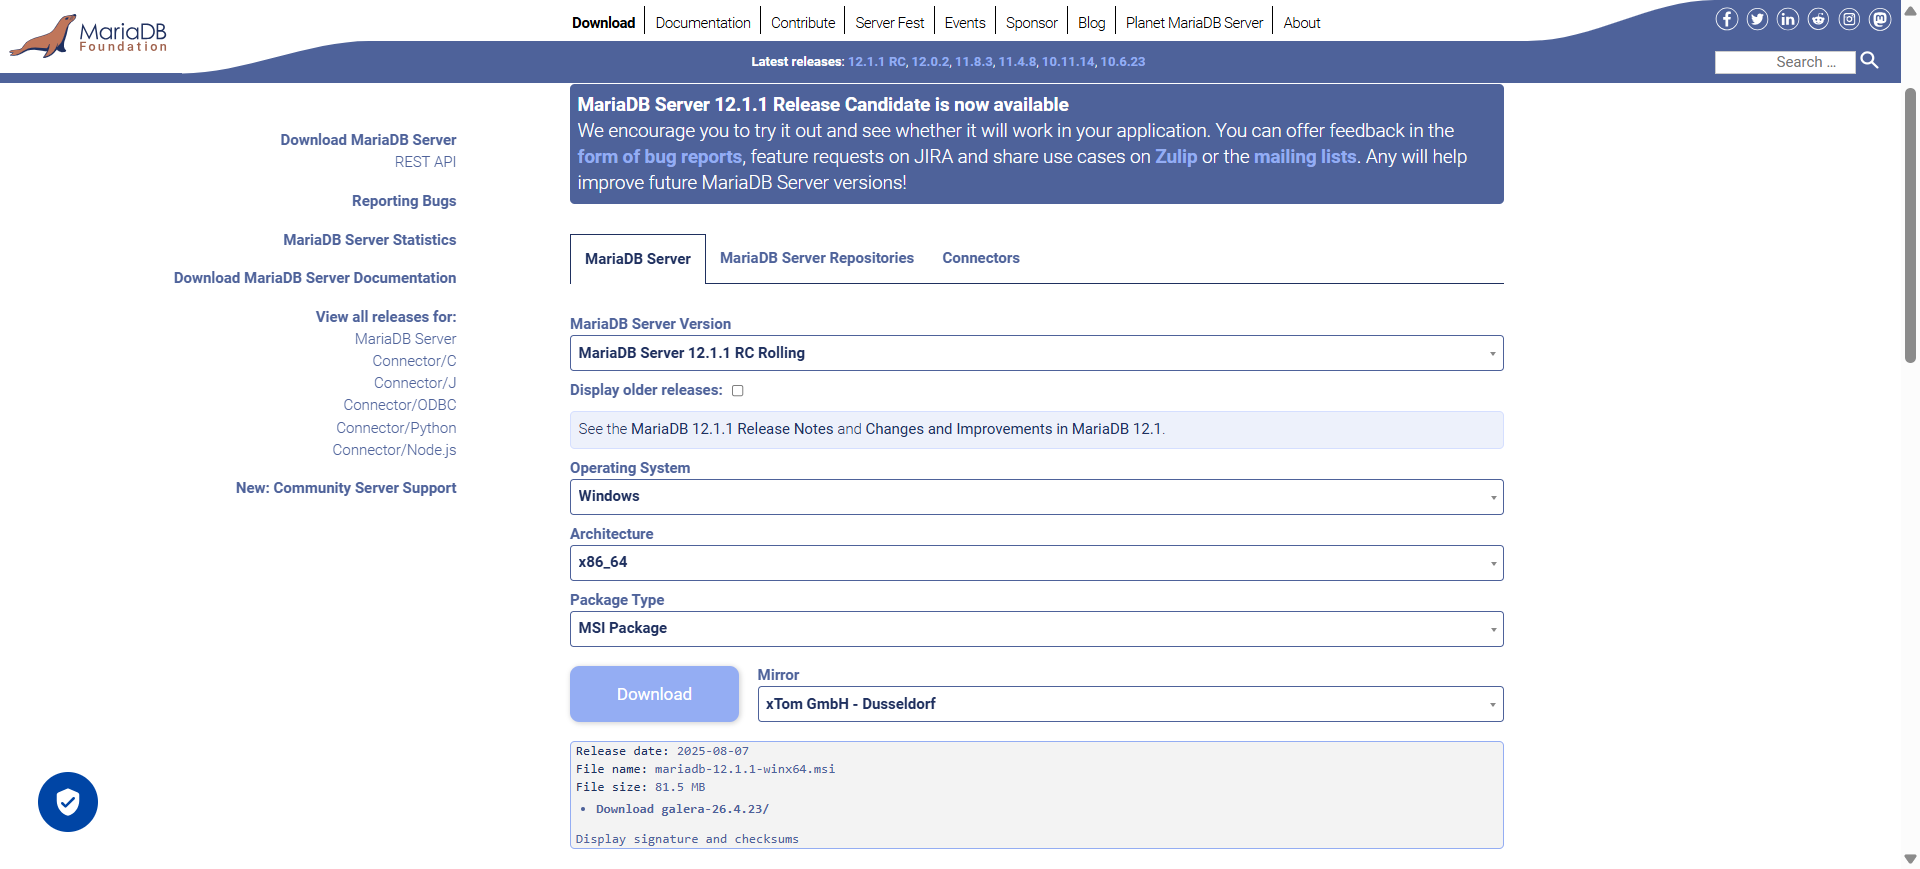Screen dimensions: 1920x869
Task: Expand the MariaDB Server Version dropdown
Action: pyautogui.click(x=1036, y=353)
